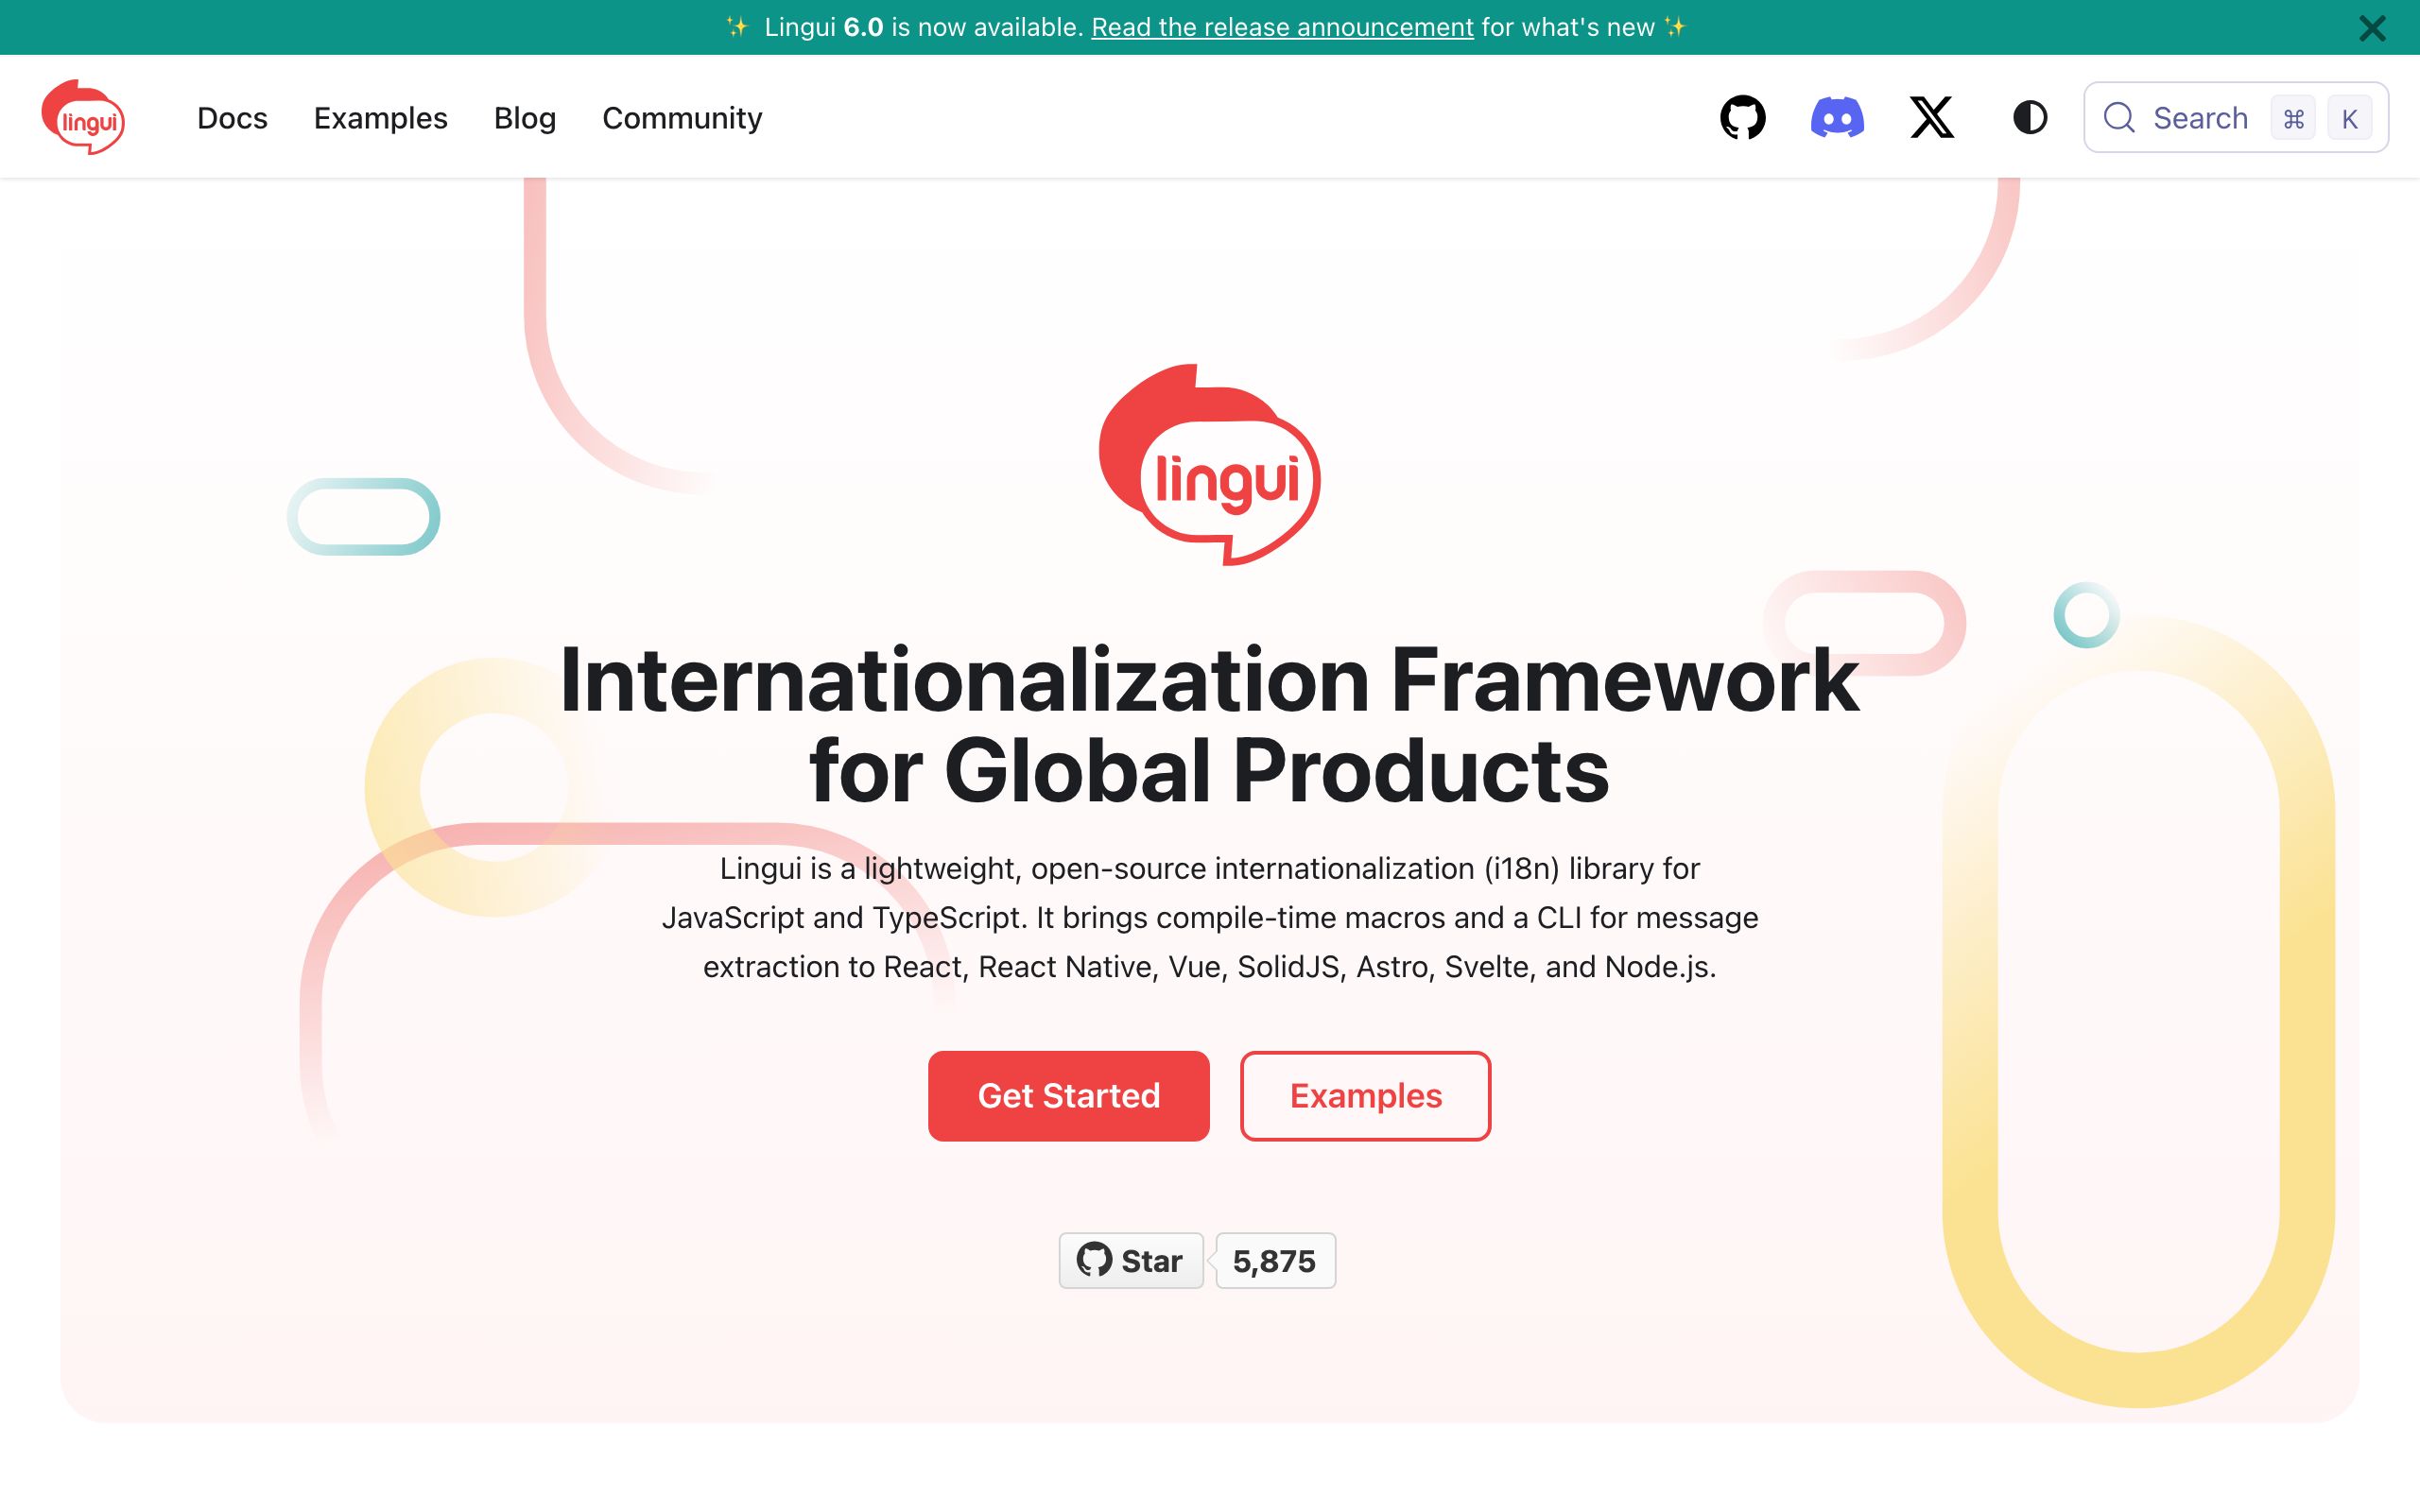Viewport: 2420px width, 1512px height.
Task: Open the Community nav item
Action: point(682,118)
